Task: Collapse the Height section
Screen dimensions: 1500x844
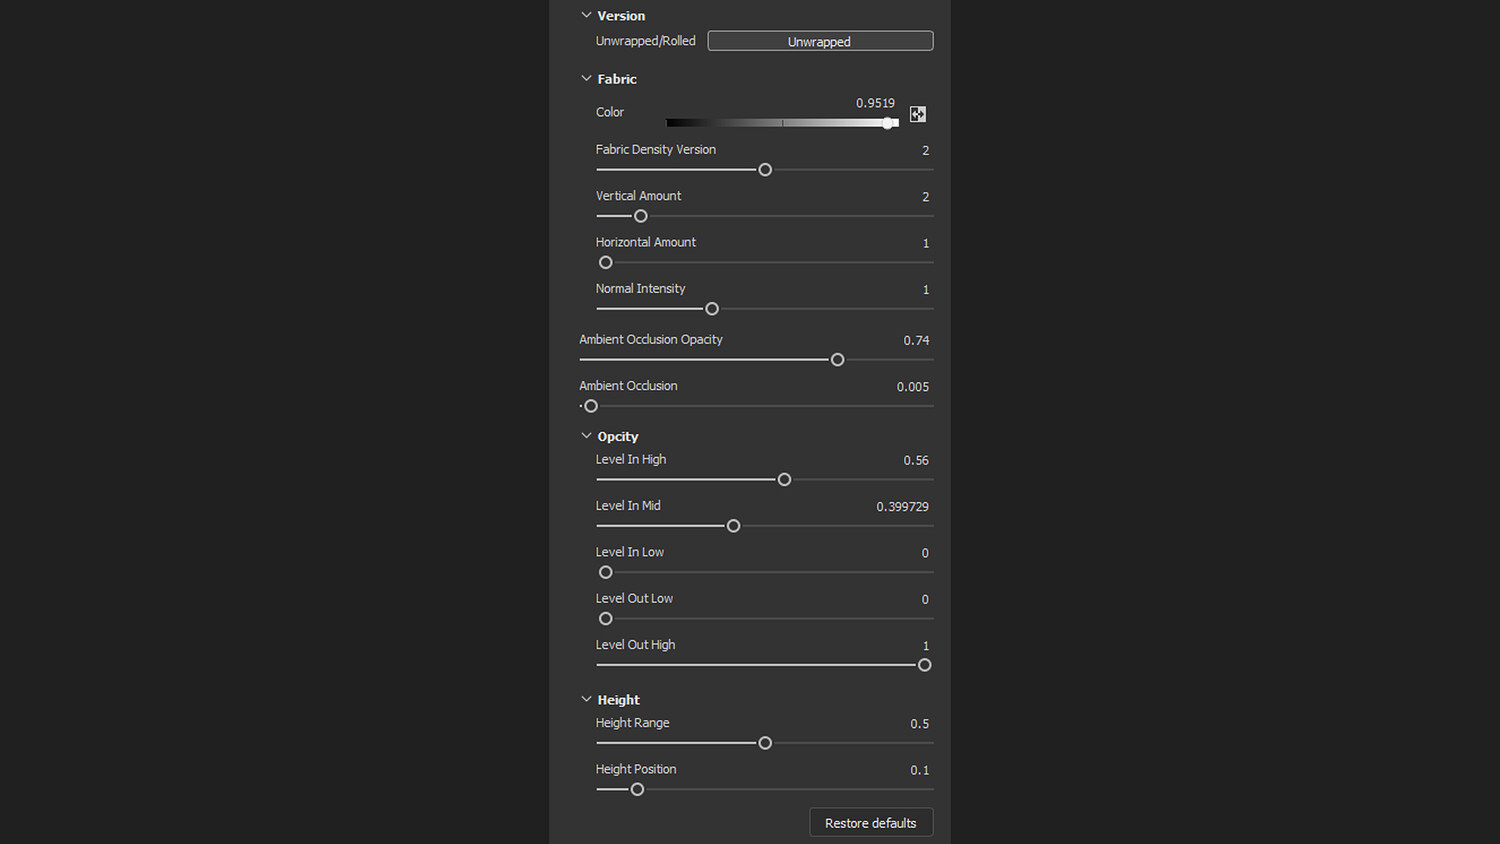Action: click(587, 700)
